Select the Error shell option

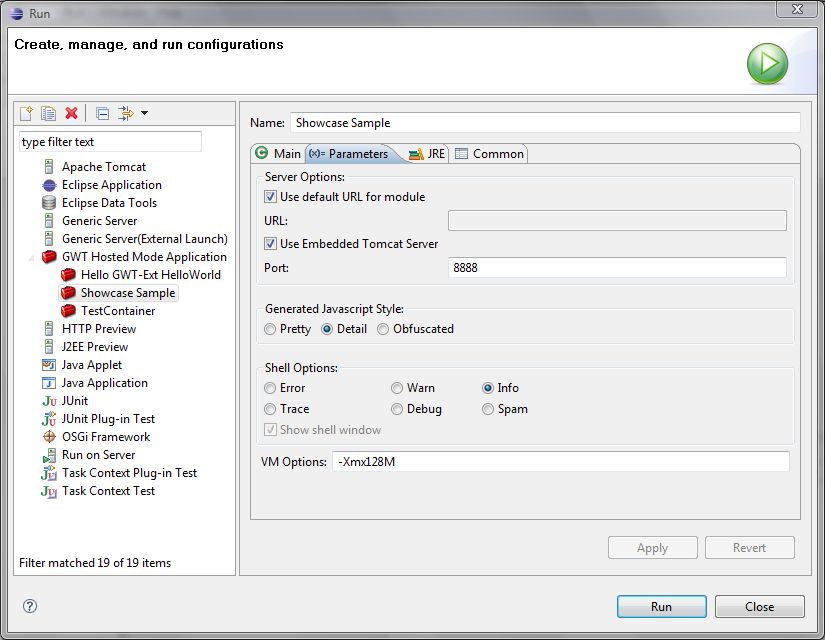point(270,388)
